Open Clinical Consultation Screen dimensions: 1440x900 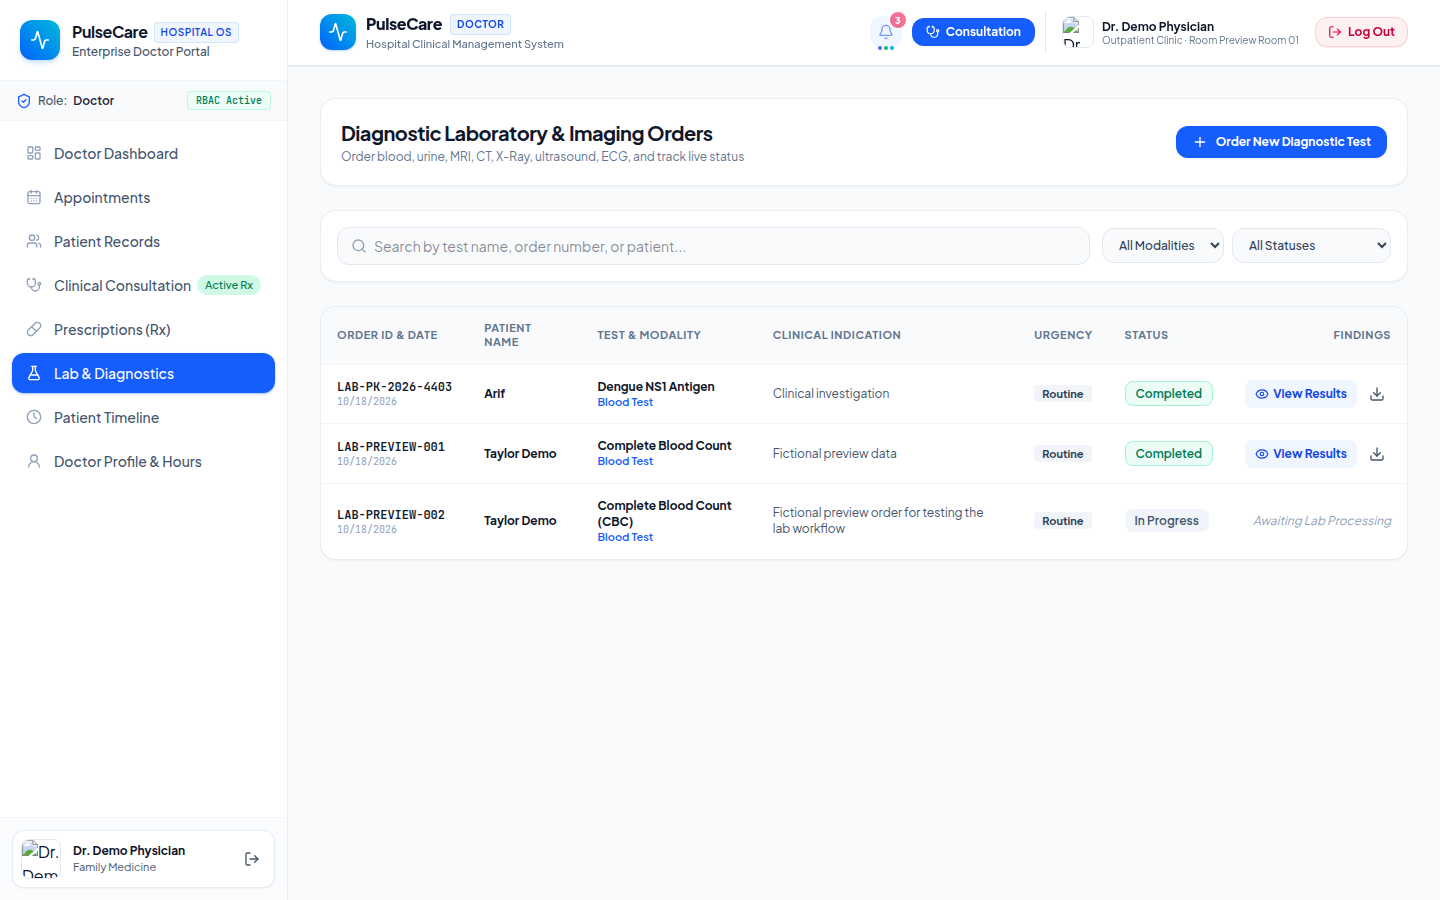pyautogui.click(x=143, y=286)
